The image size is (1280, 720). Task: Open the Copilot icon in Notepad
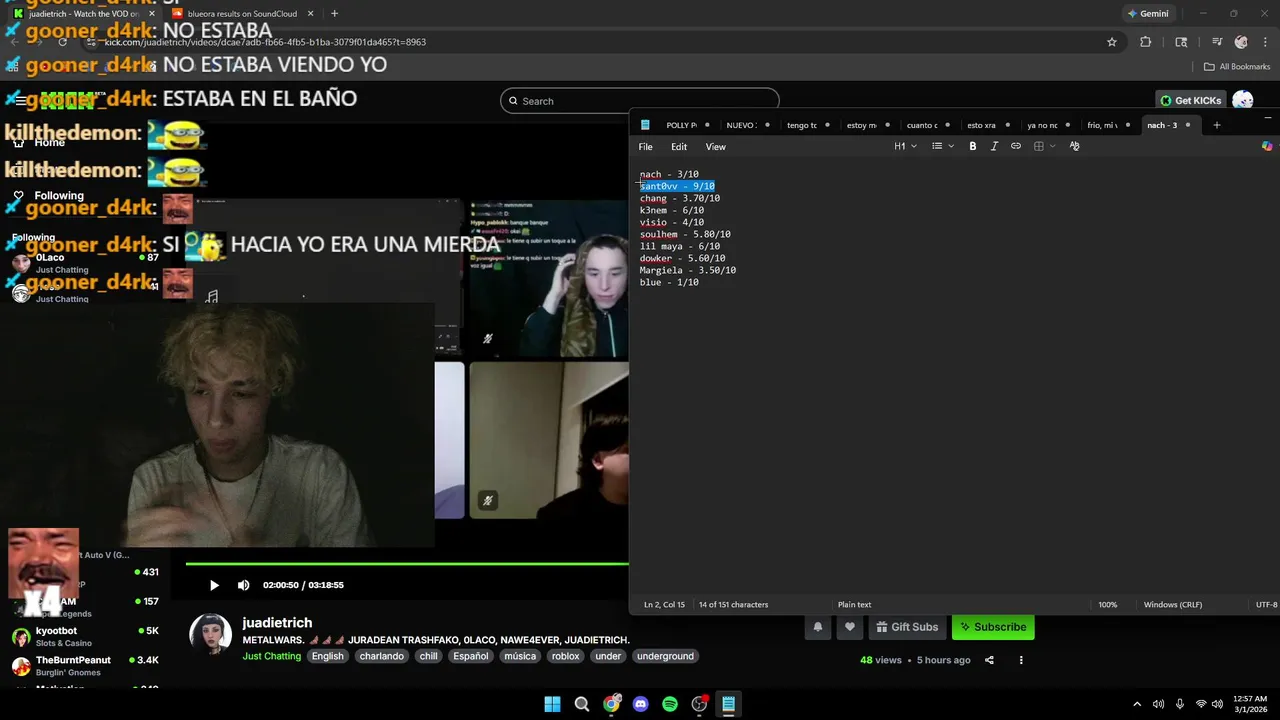coord(1267,146)
